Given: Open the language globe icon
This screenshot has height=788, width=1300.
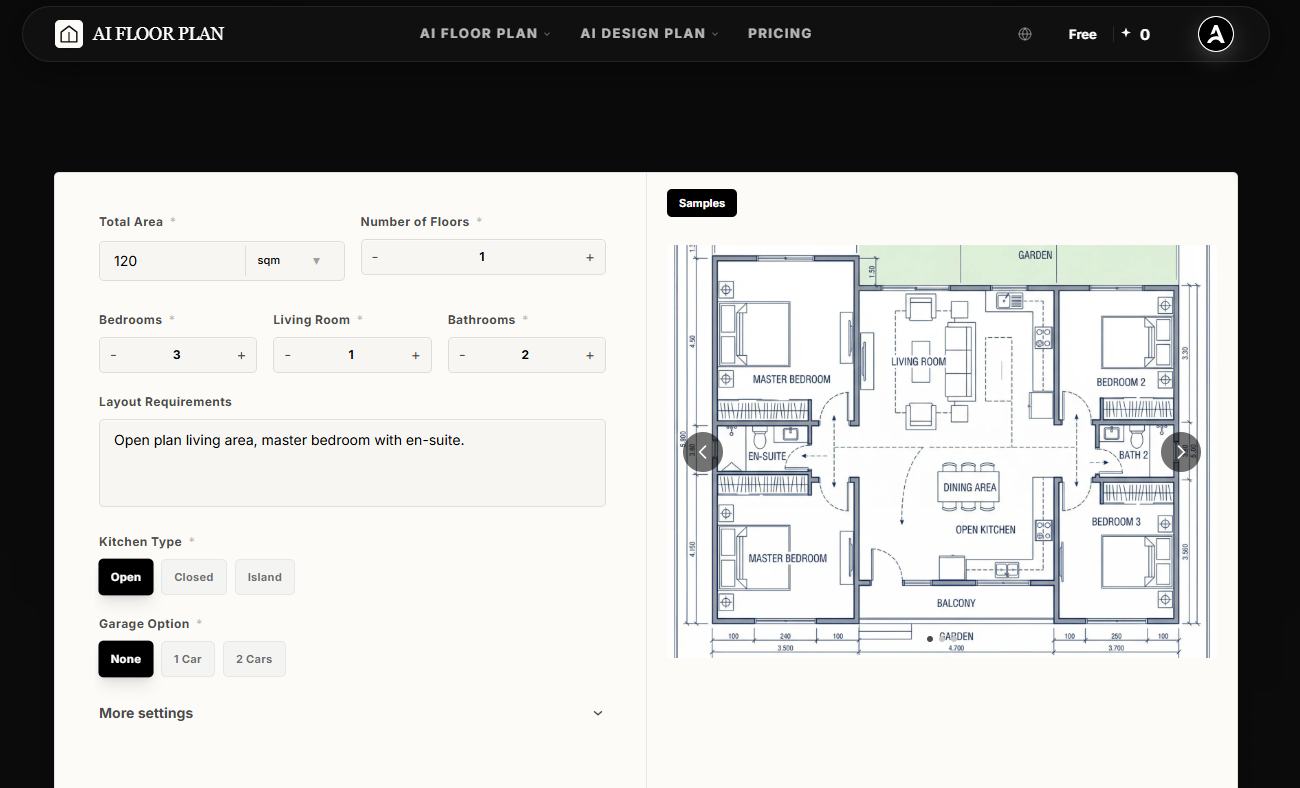Looking at the screenshot, I should point(1025,34).
